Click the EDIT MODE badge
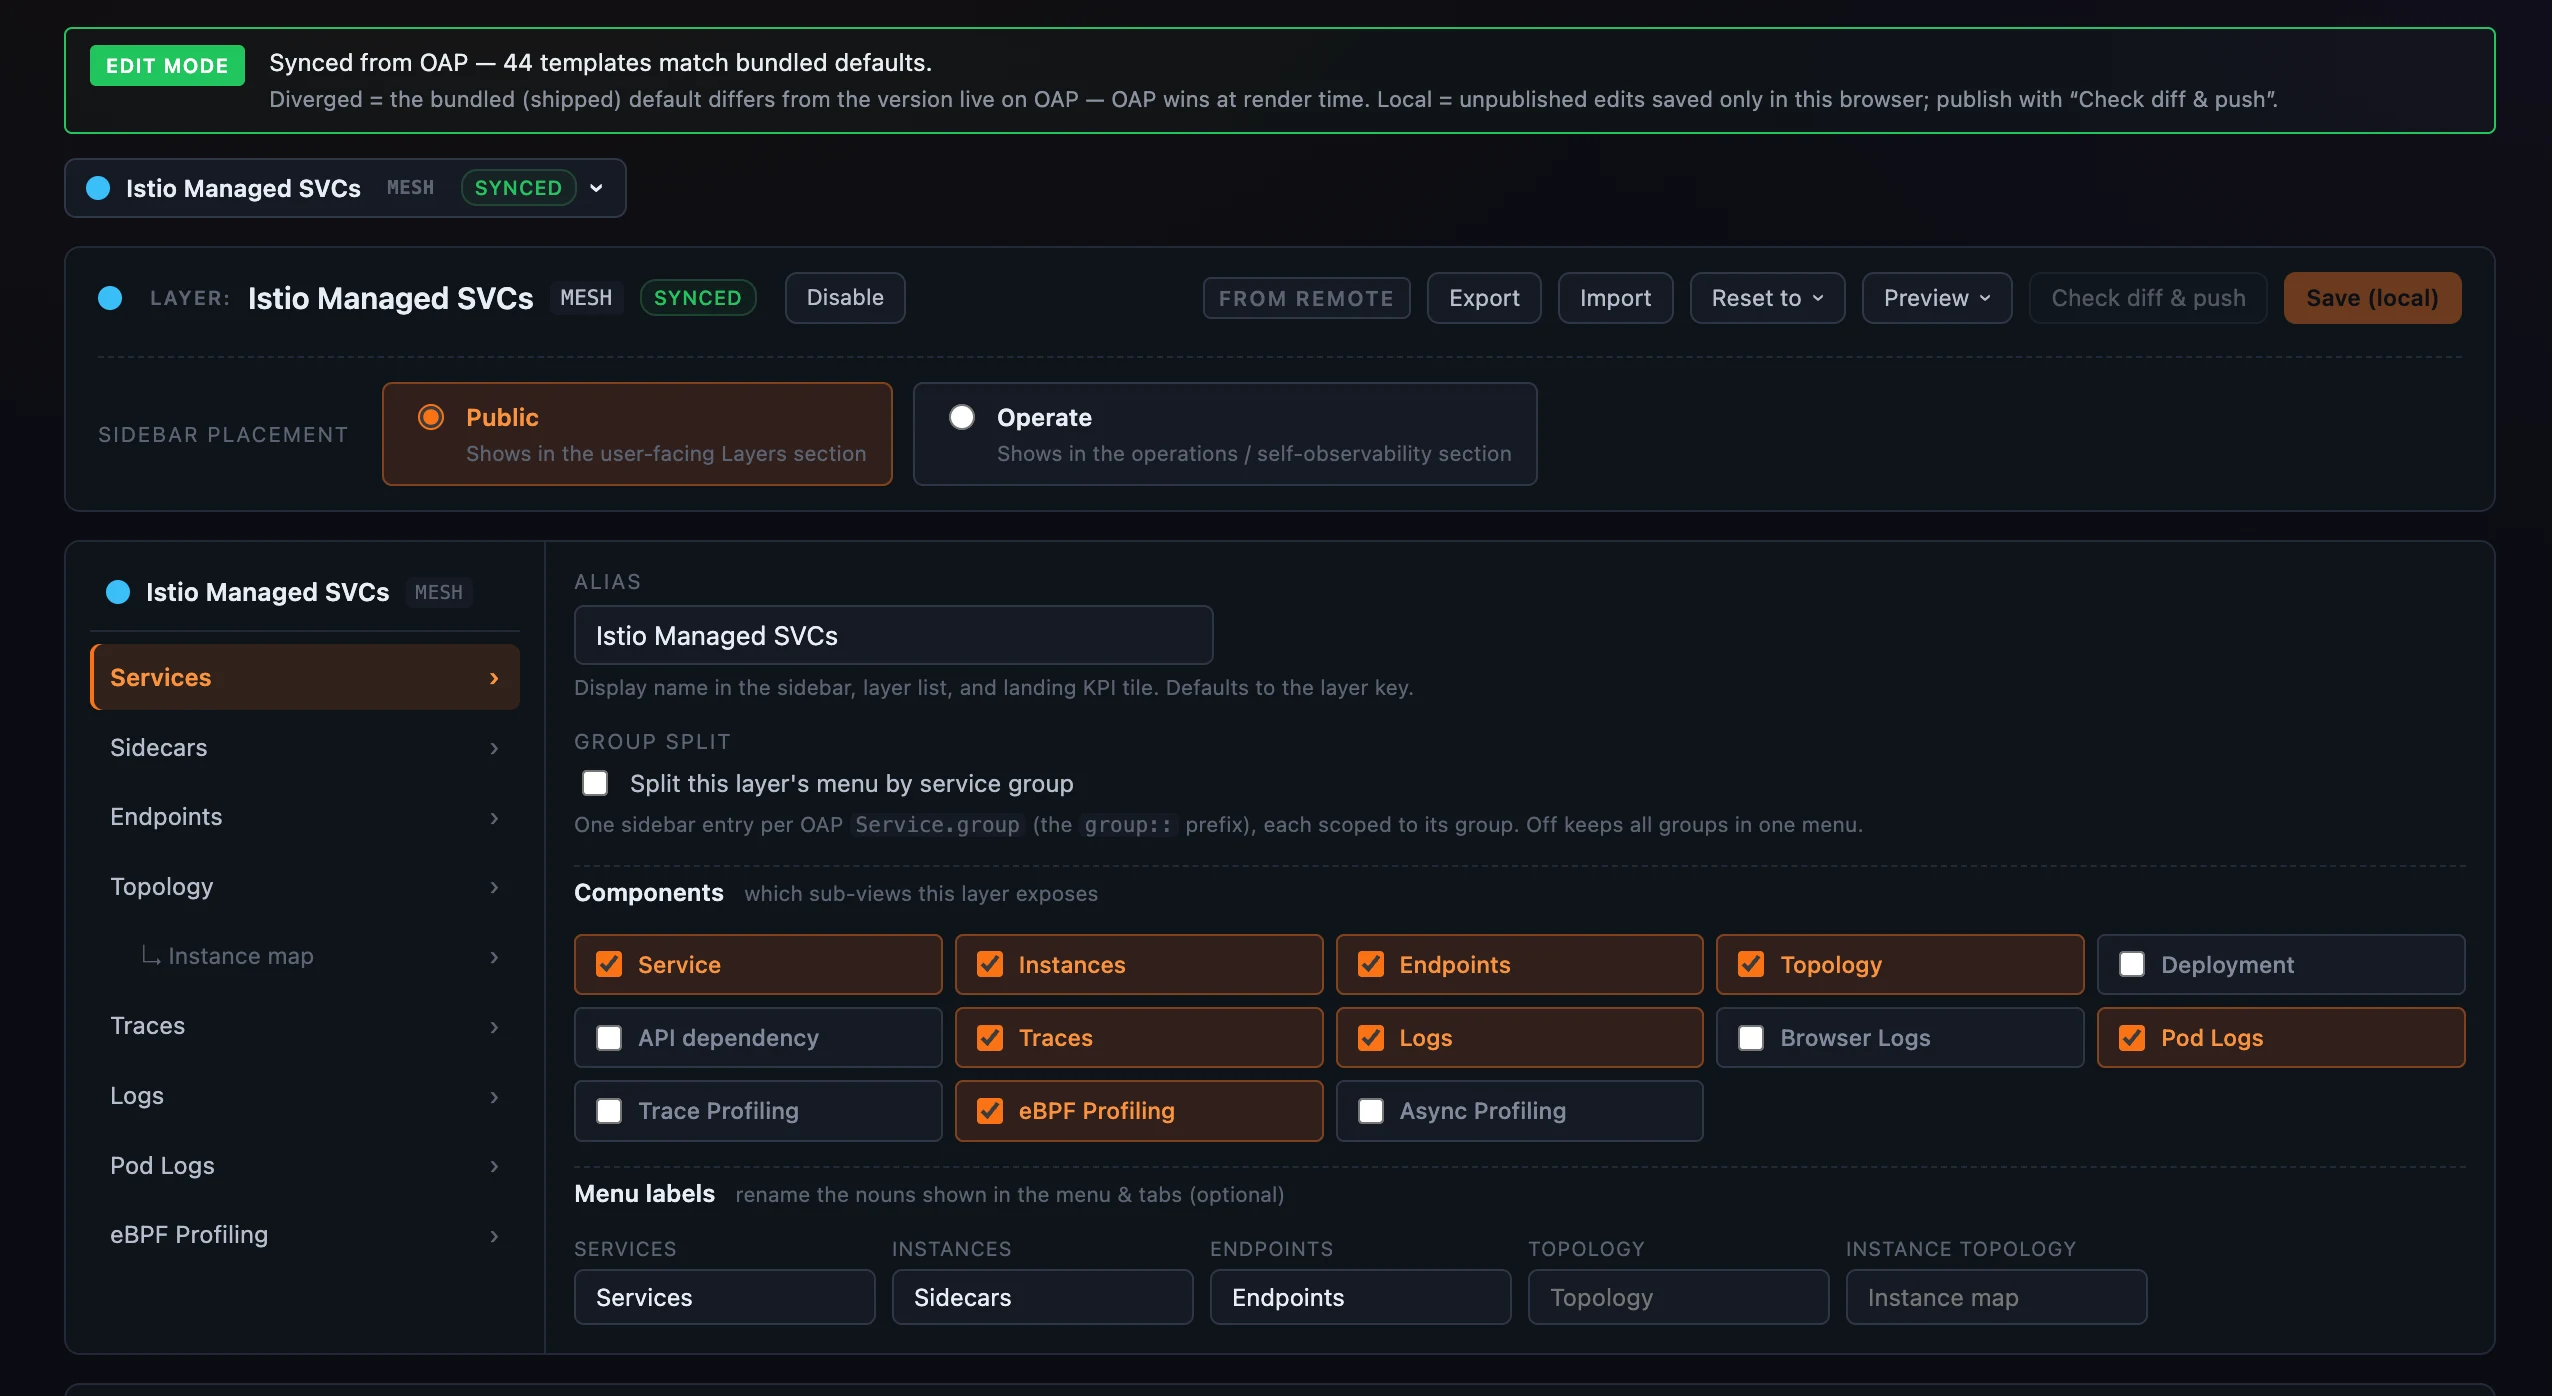Image resolution: width=2552 pixels, height=1396 pixels. pyautogui.click(x=167, y=66)
